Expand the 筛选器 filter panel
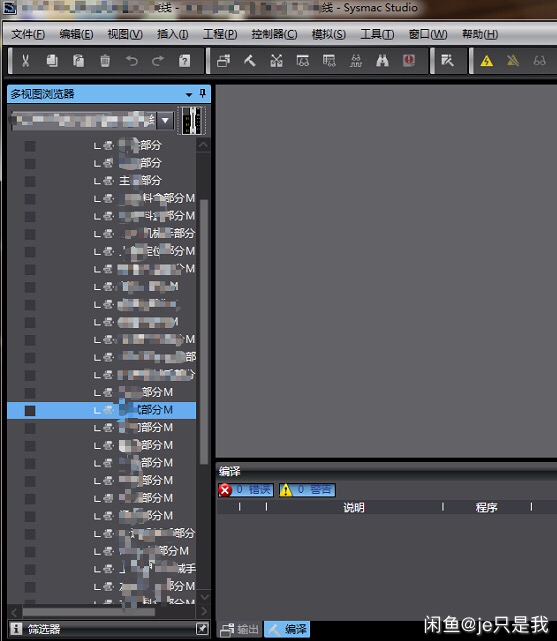 pos(202,628)
